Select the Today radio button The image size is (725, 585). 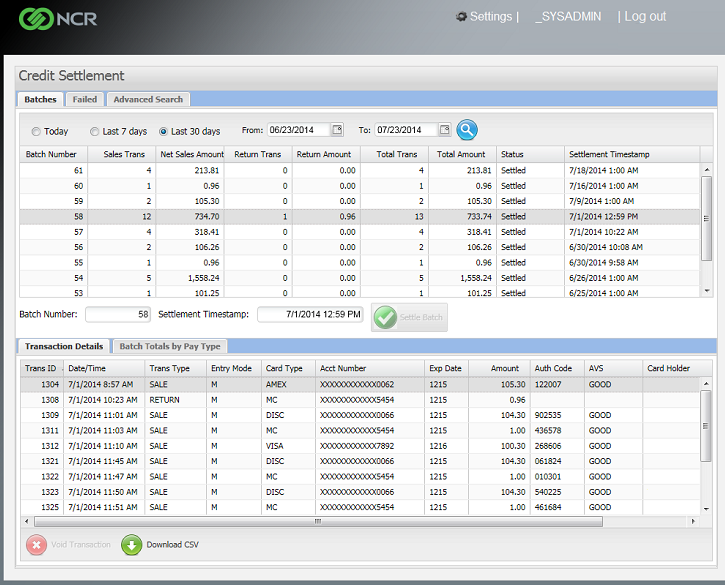click(36, 131)
